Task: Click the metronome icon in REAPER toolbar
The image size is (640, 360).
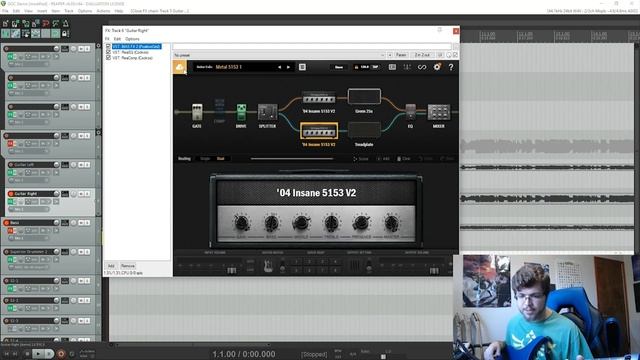Action: click(65, 23)
